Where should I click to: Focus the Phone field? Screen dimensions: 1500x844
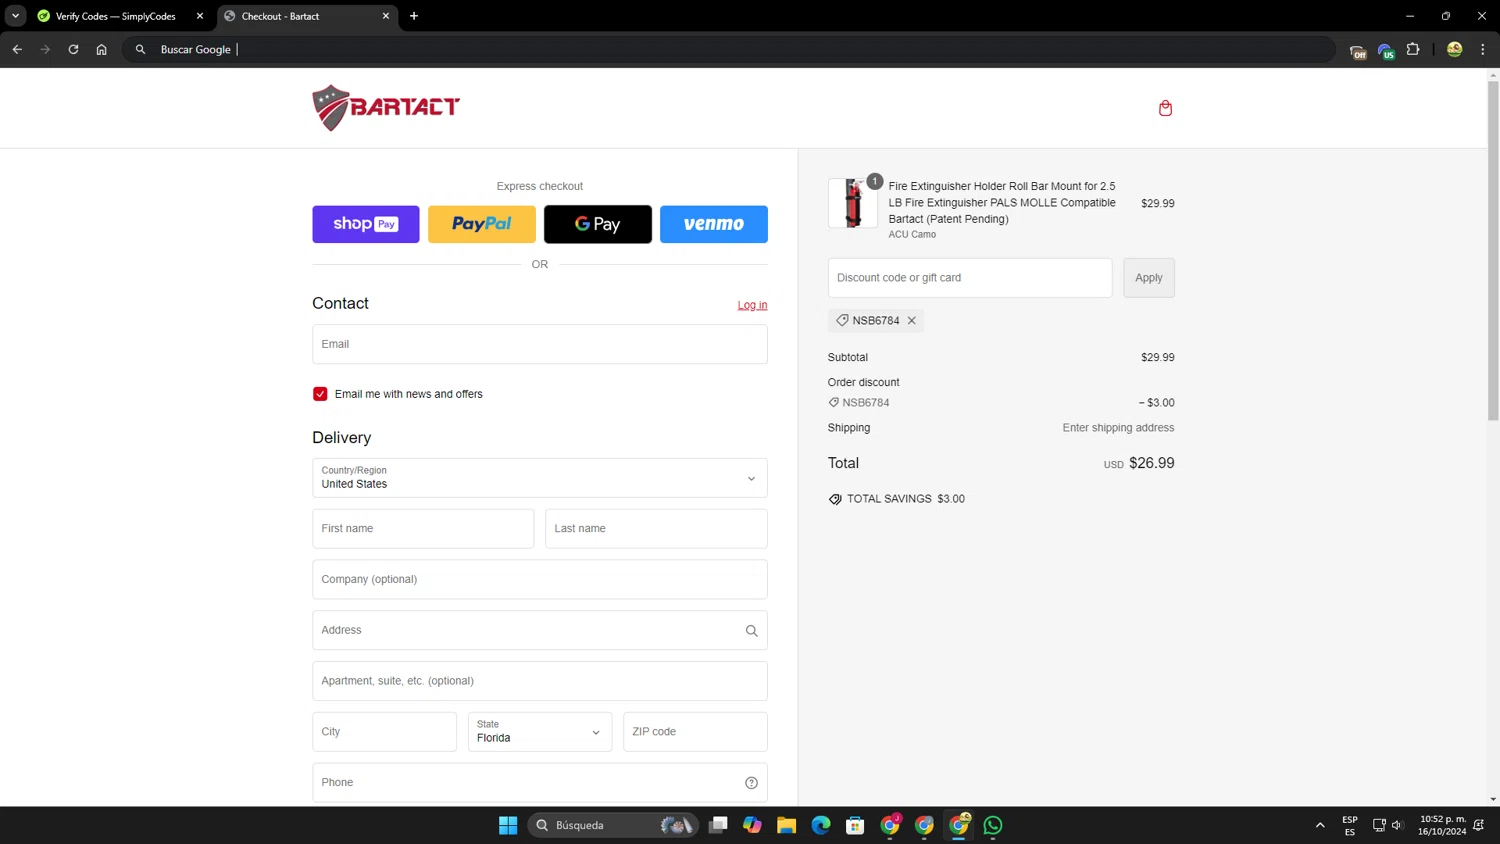click(540, 783)
